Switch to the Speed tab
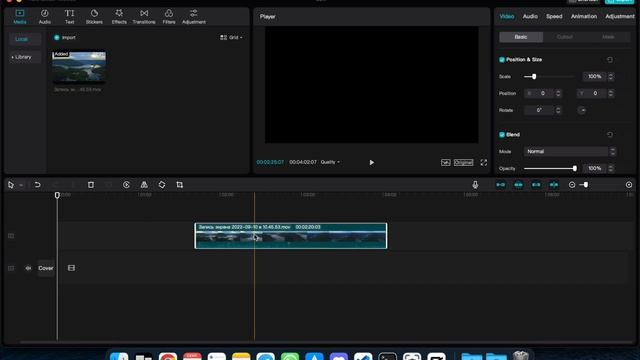 pos(554,16)
